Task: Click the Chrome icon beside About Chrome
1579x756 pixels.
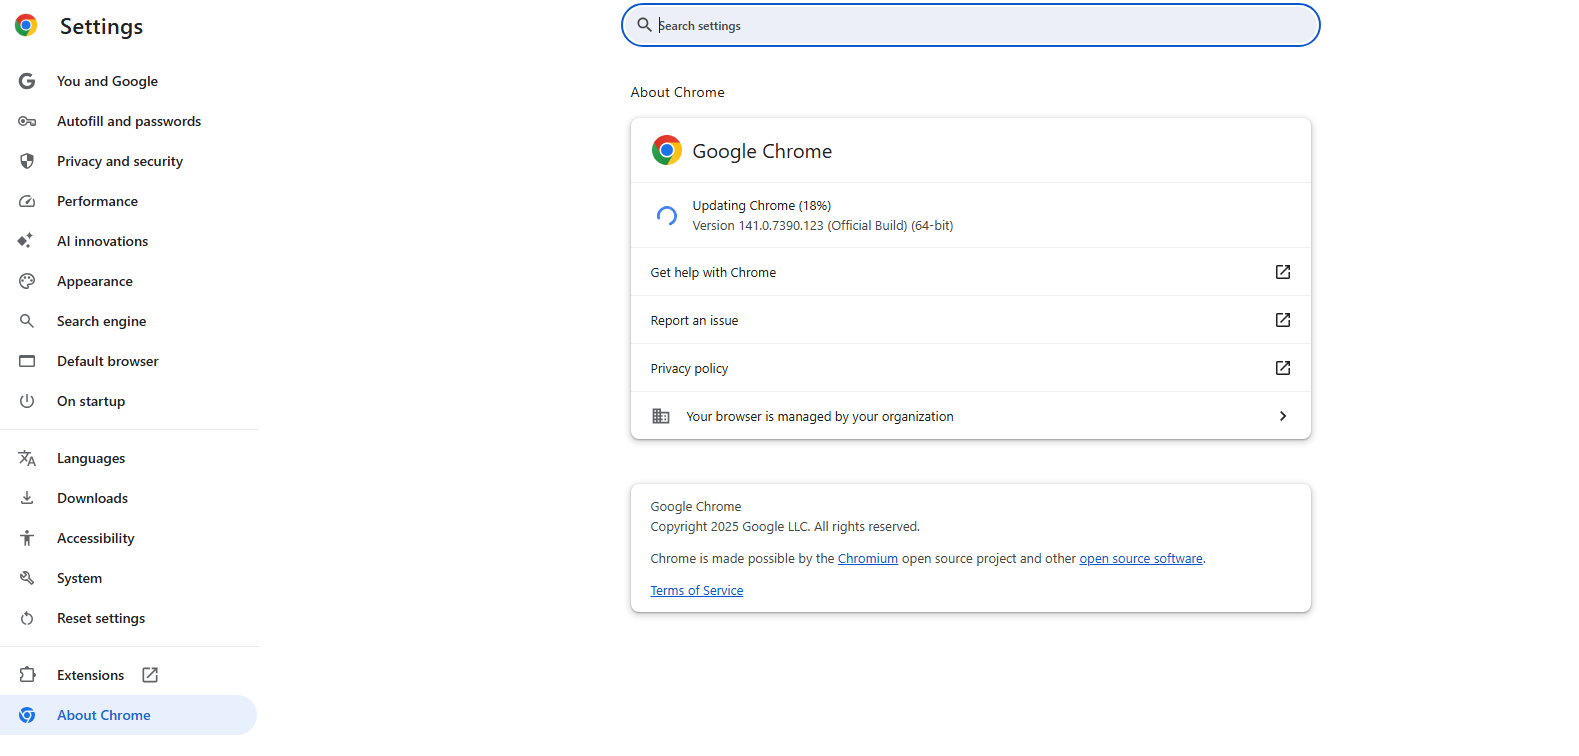Action: pyautogui.click(x=27, y=715)
